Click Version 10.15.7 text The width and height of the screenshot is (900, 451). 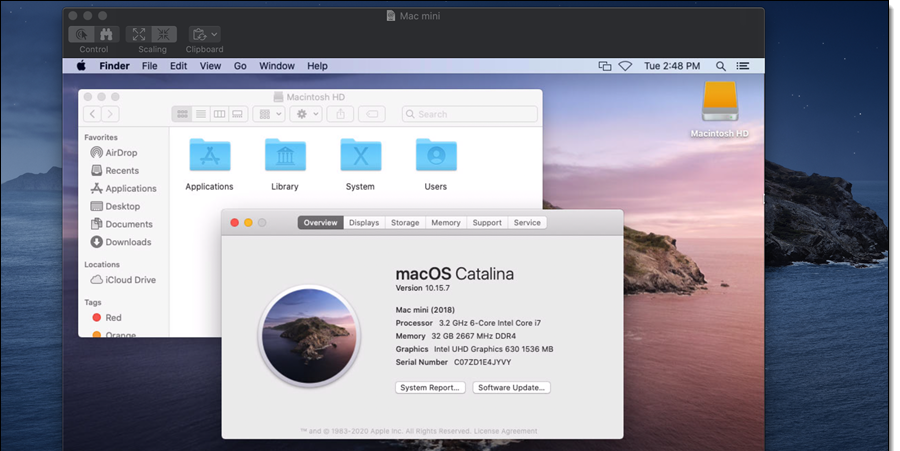[x=423, y=288]
